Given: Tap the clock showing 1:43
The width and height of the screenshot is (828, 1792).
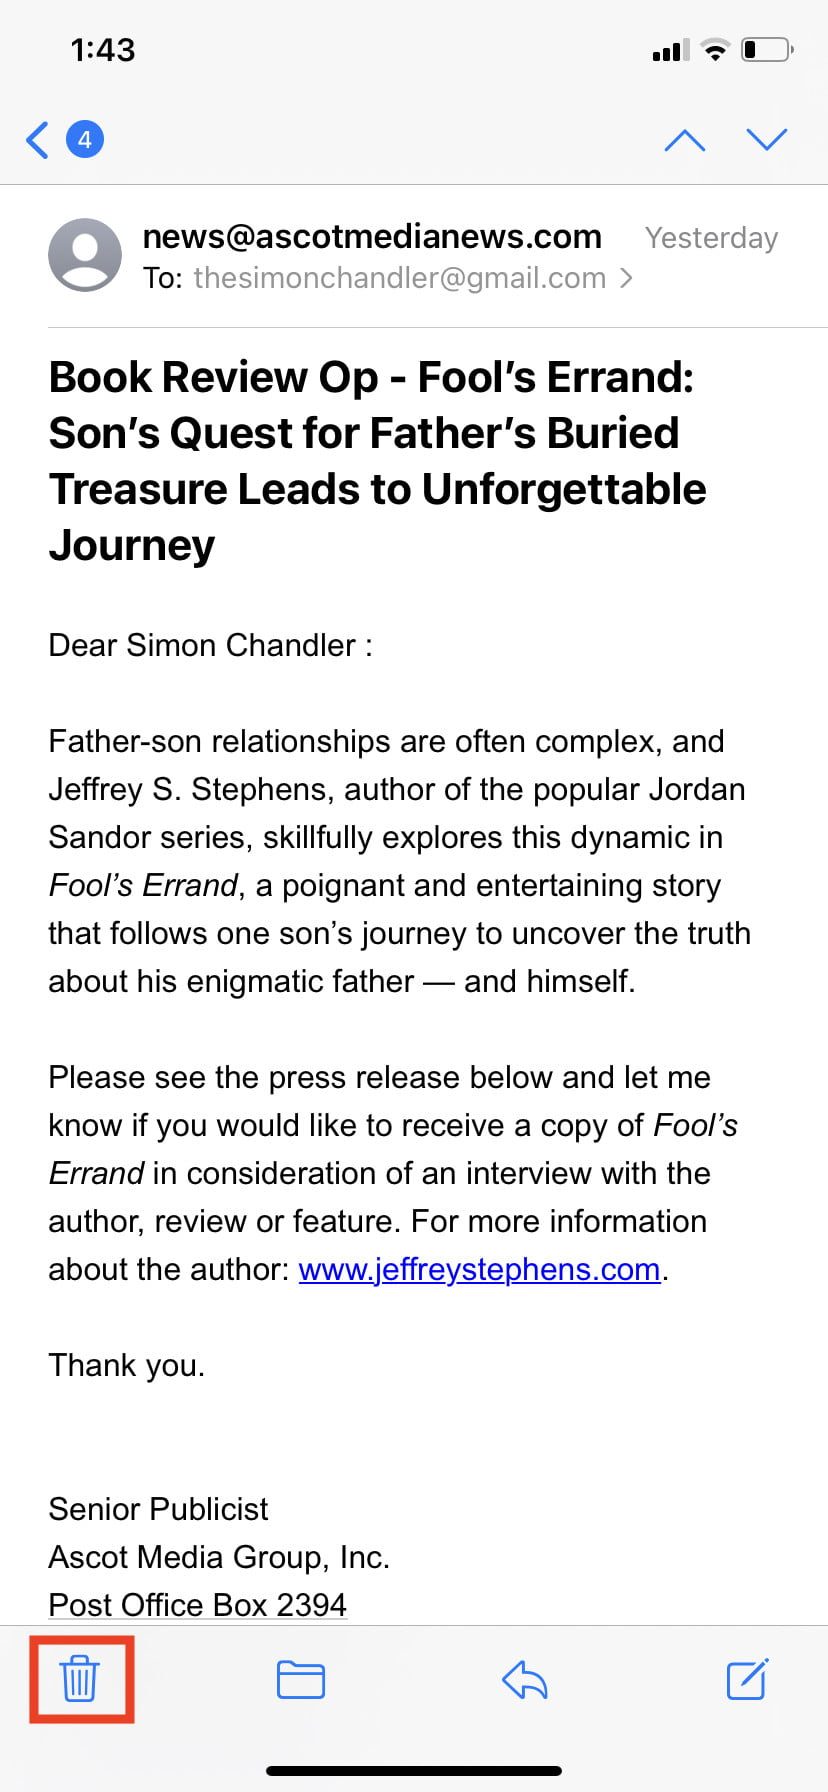Looking at the screenshot, I should (103, 50).
